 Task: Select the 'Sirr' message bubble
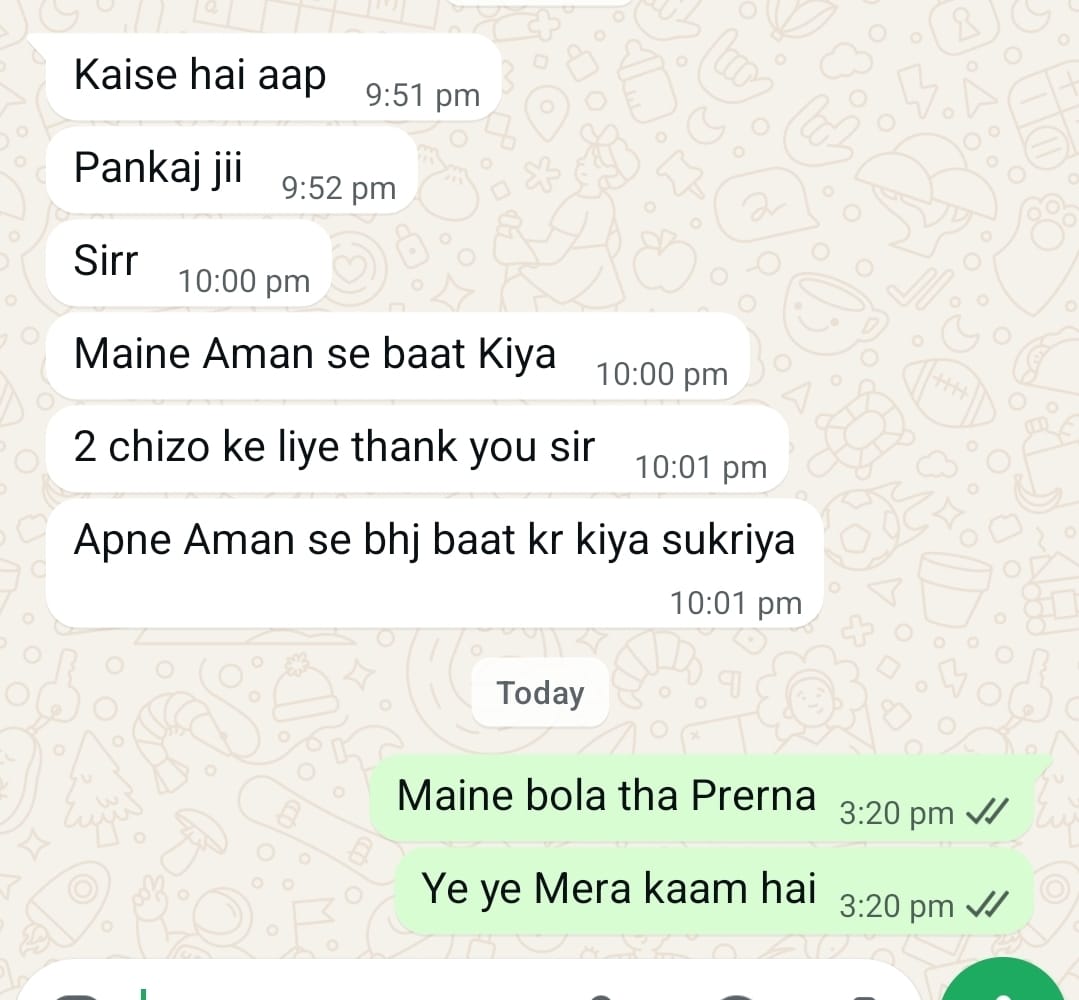[189, 263]
